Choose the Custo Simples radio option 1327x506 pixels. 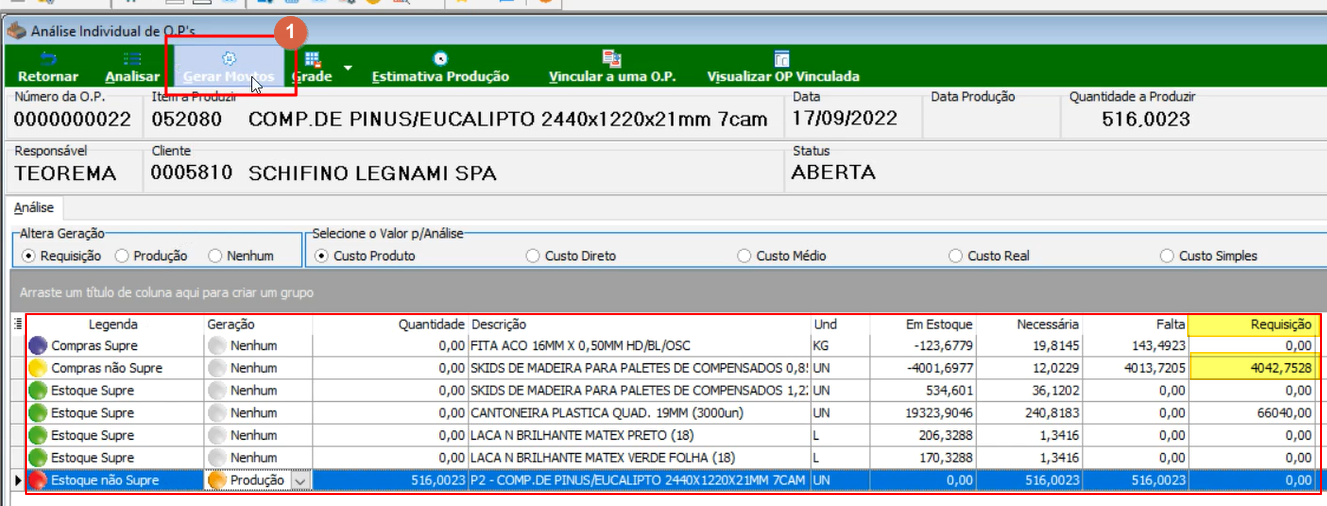(x=1167, y=256)
